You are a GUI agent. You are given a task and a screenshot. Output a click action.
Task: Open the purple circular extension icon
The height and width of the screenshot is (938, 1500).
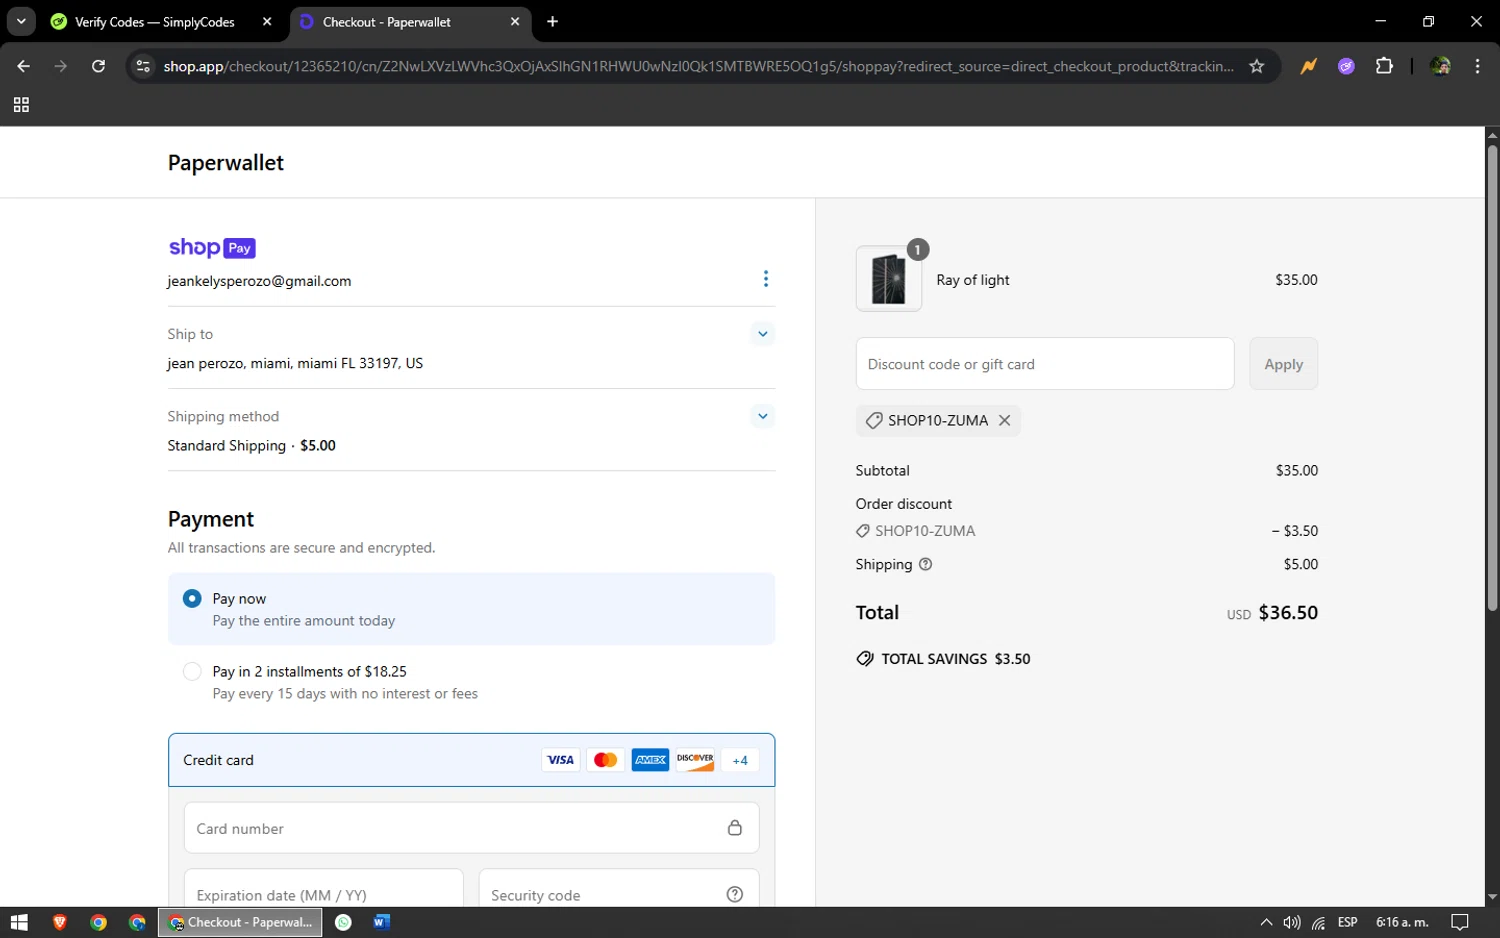[x=1346, y=66]
